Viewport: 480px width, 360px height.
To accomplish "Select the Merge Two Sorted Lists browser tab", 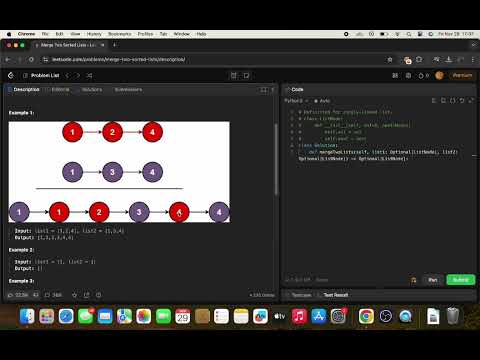I will pyautogui.click(x=69, y=45).
